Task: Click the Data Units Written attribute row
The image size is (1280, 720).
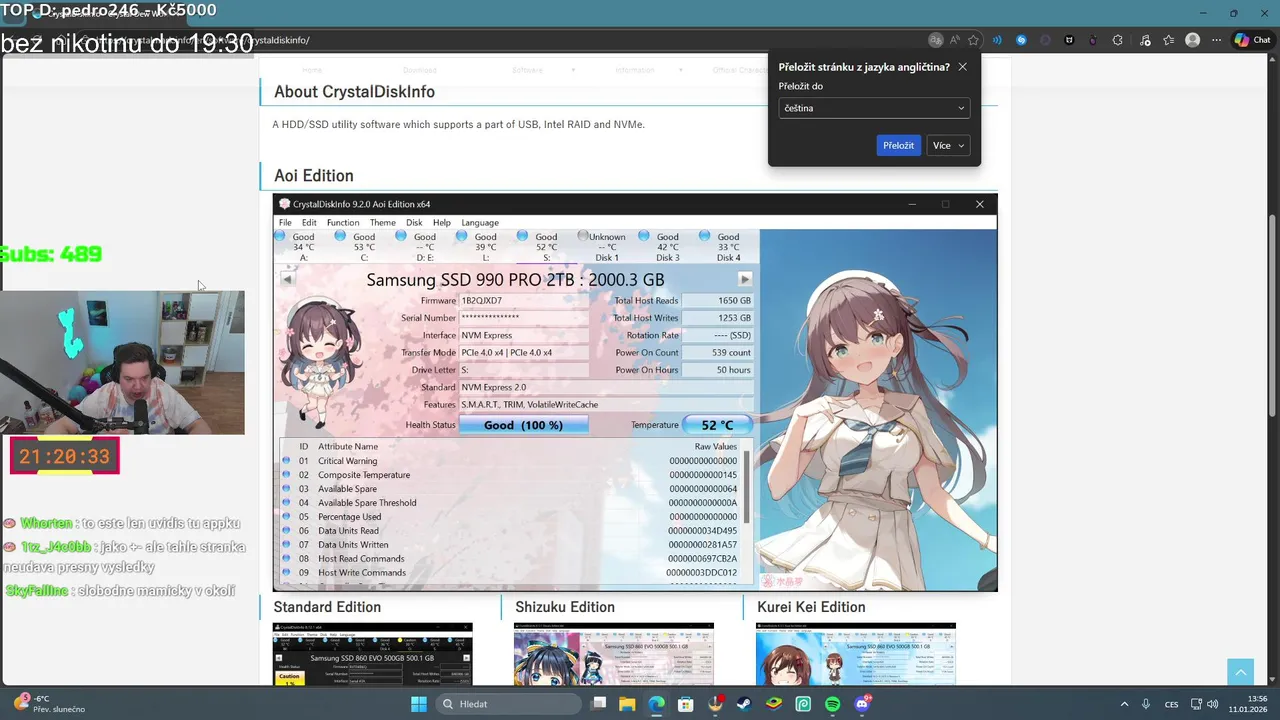Action: [511, 545]
